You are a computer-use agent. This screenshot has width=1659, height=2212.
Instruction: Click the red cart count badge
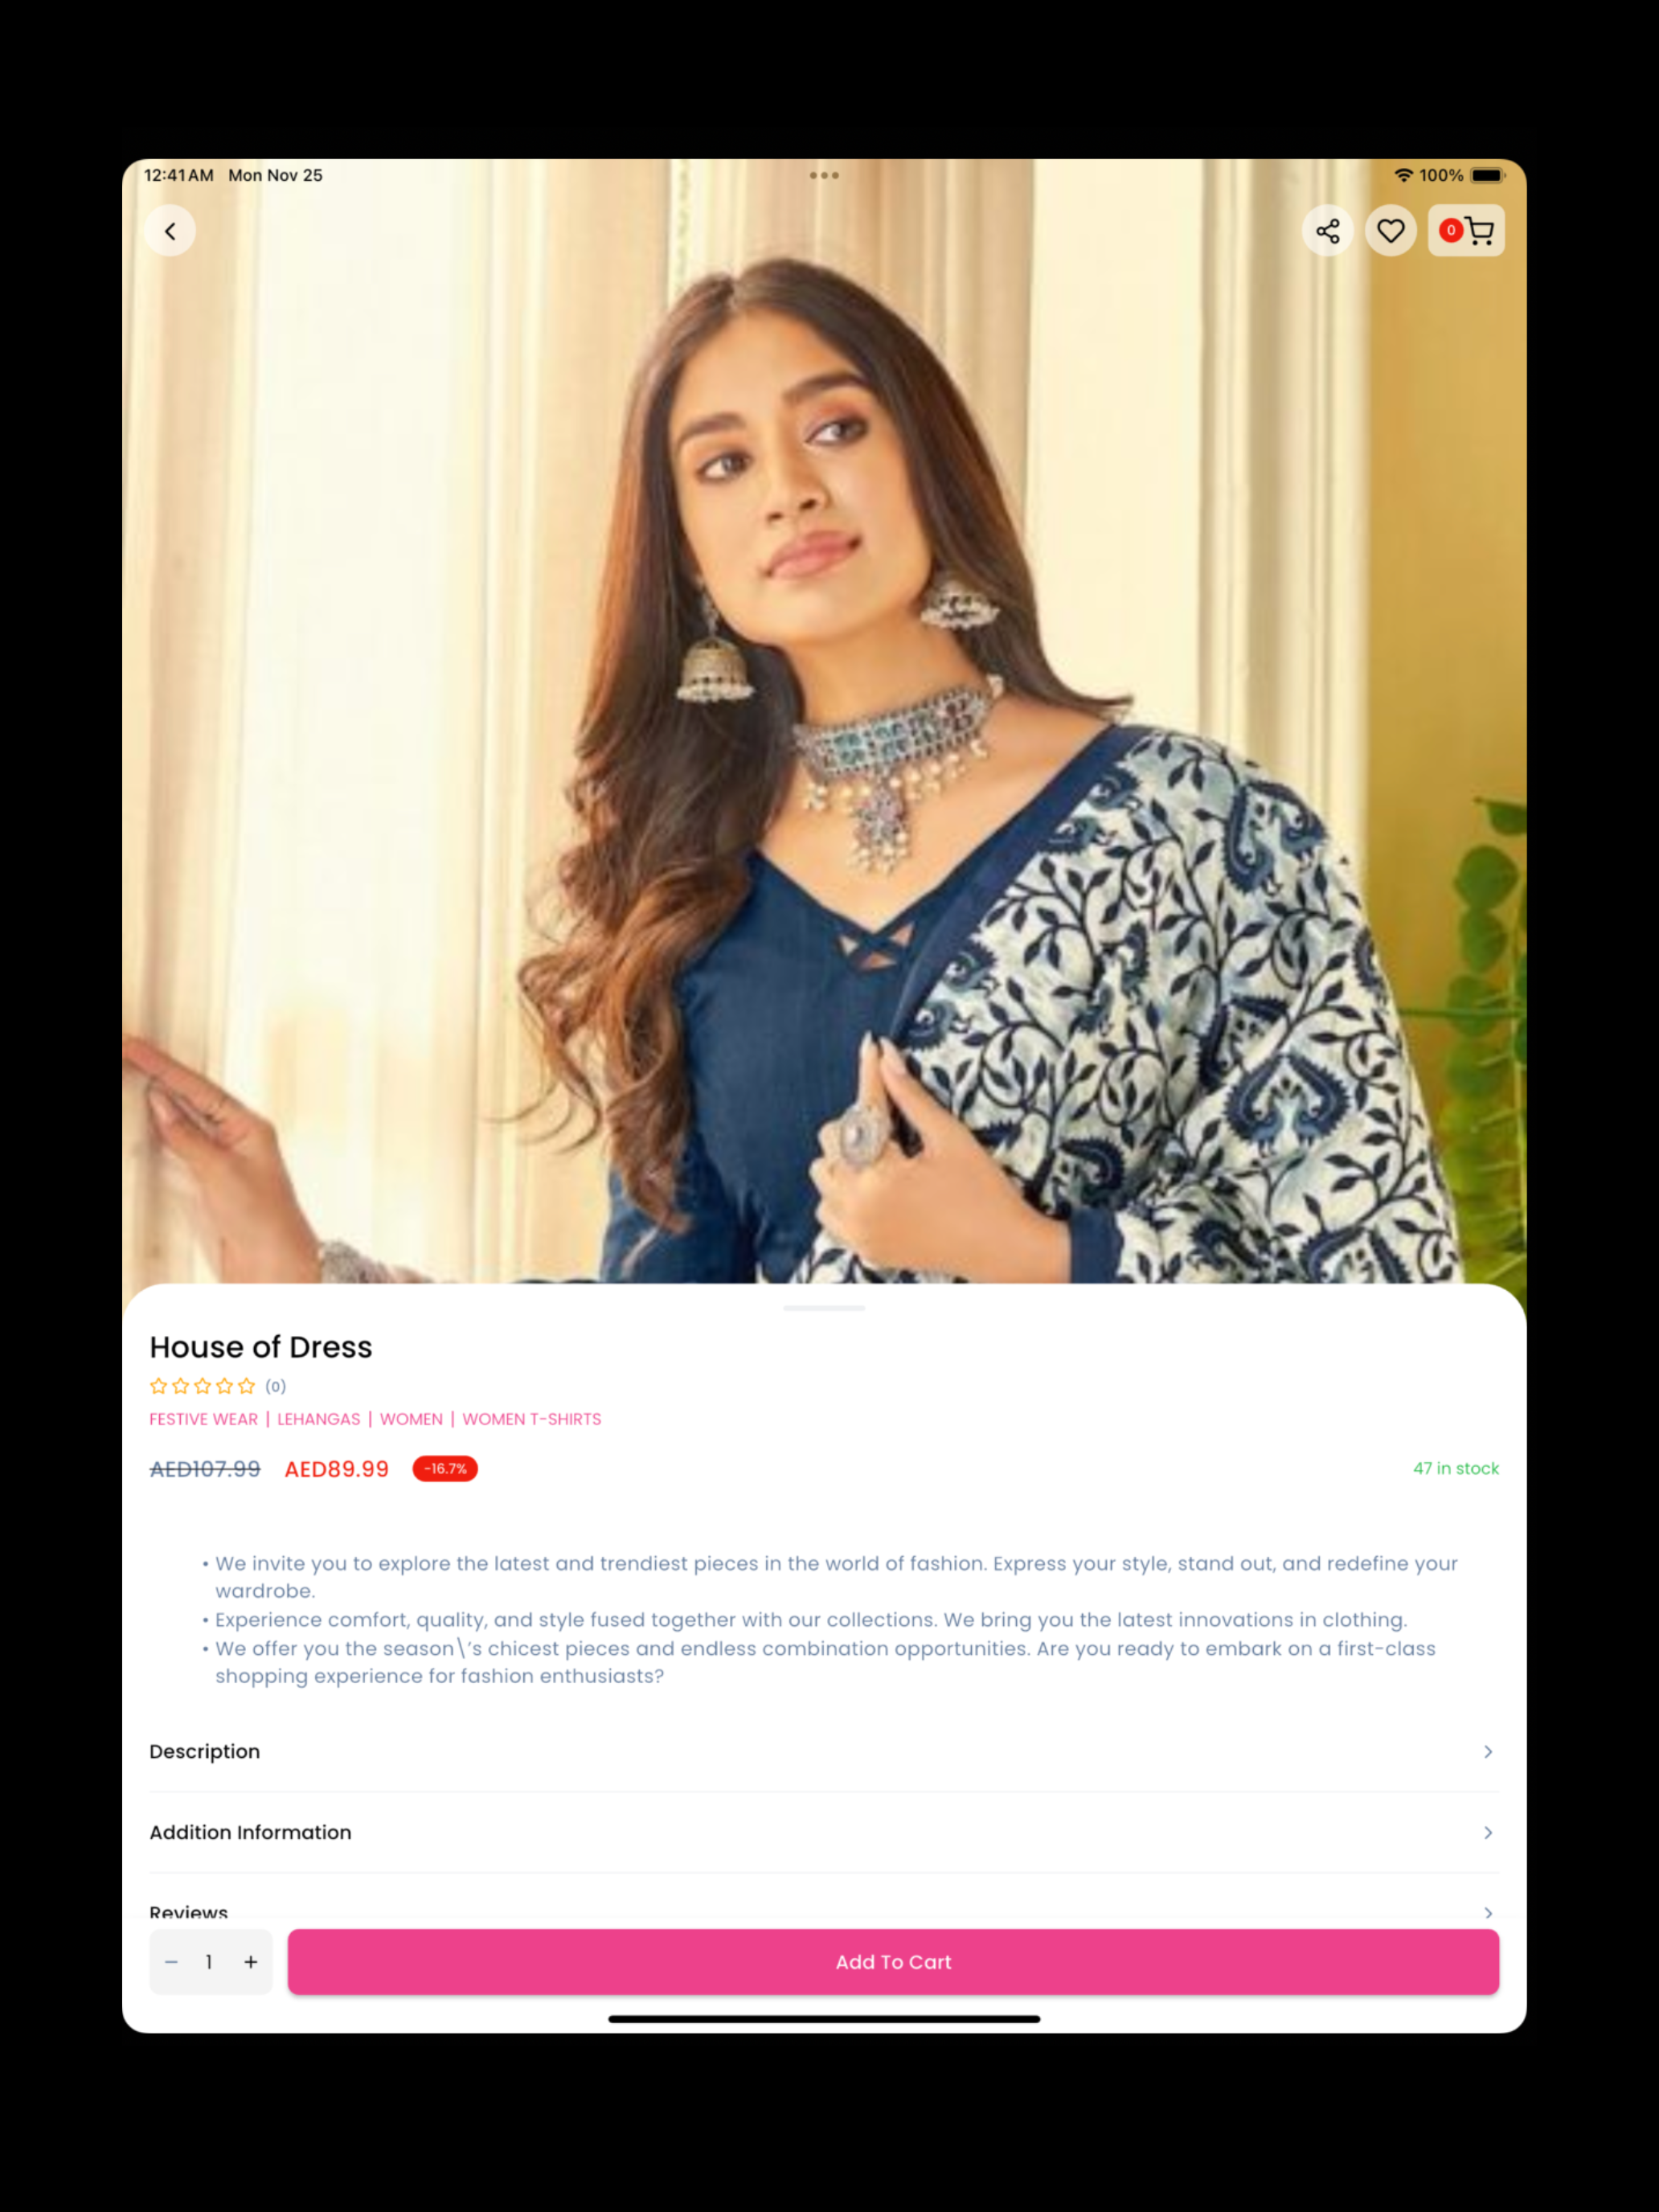pos(1450,230)
